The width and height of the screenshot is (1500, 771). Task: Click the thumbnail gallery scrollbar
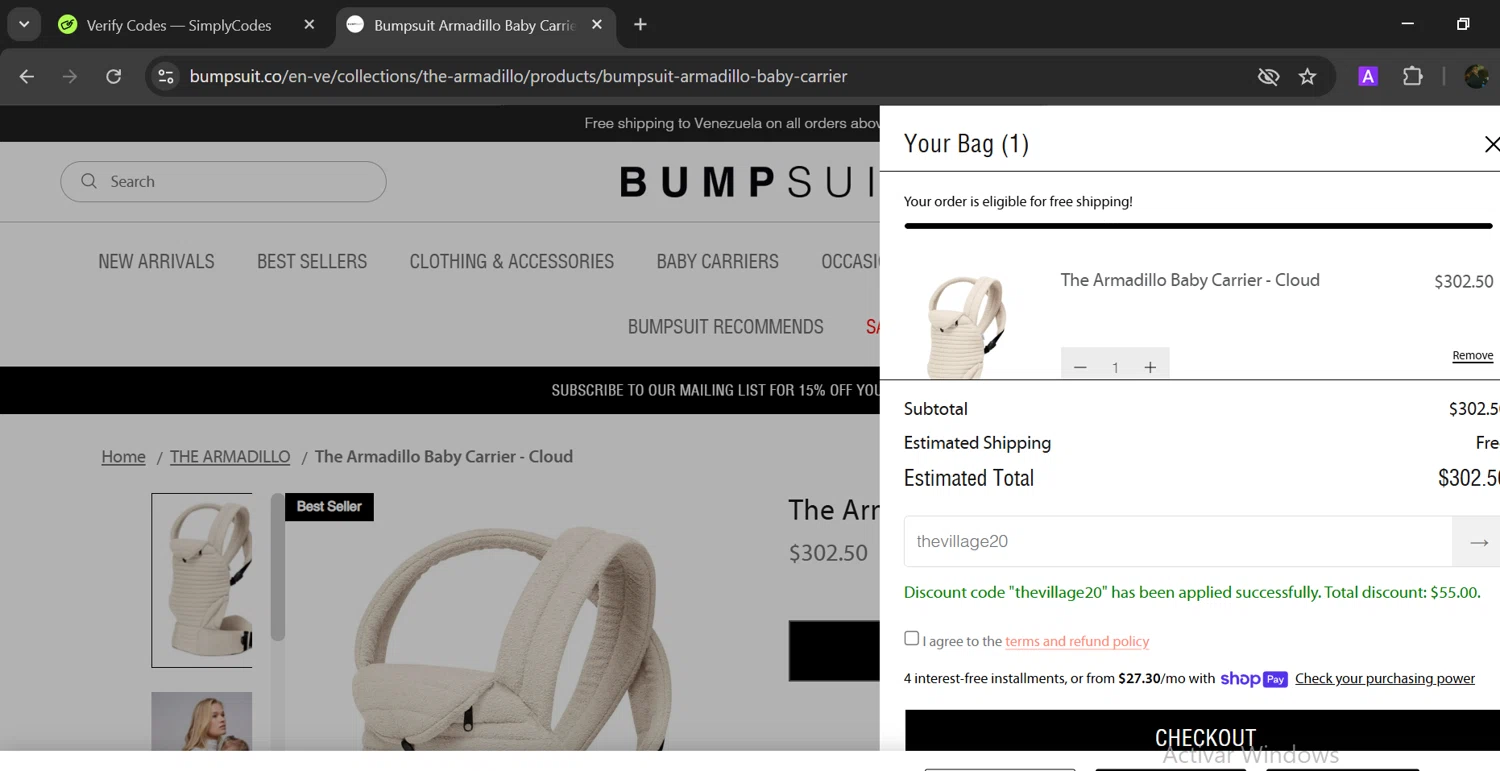point(278,568)
